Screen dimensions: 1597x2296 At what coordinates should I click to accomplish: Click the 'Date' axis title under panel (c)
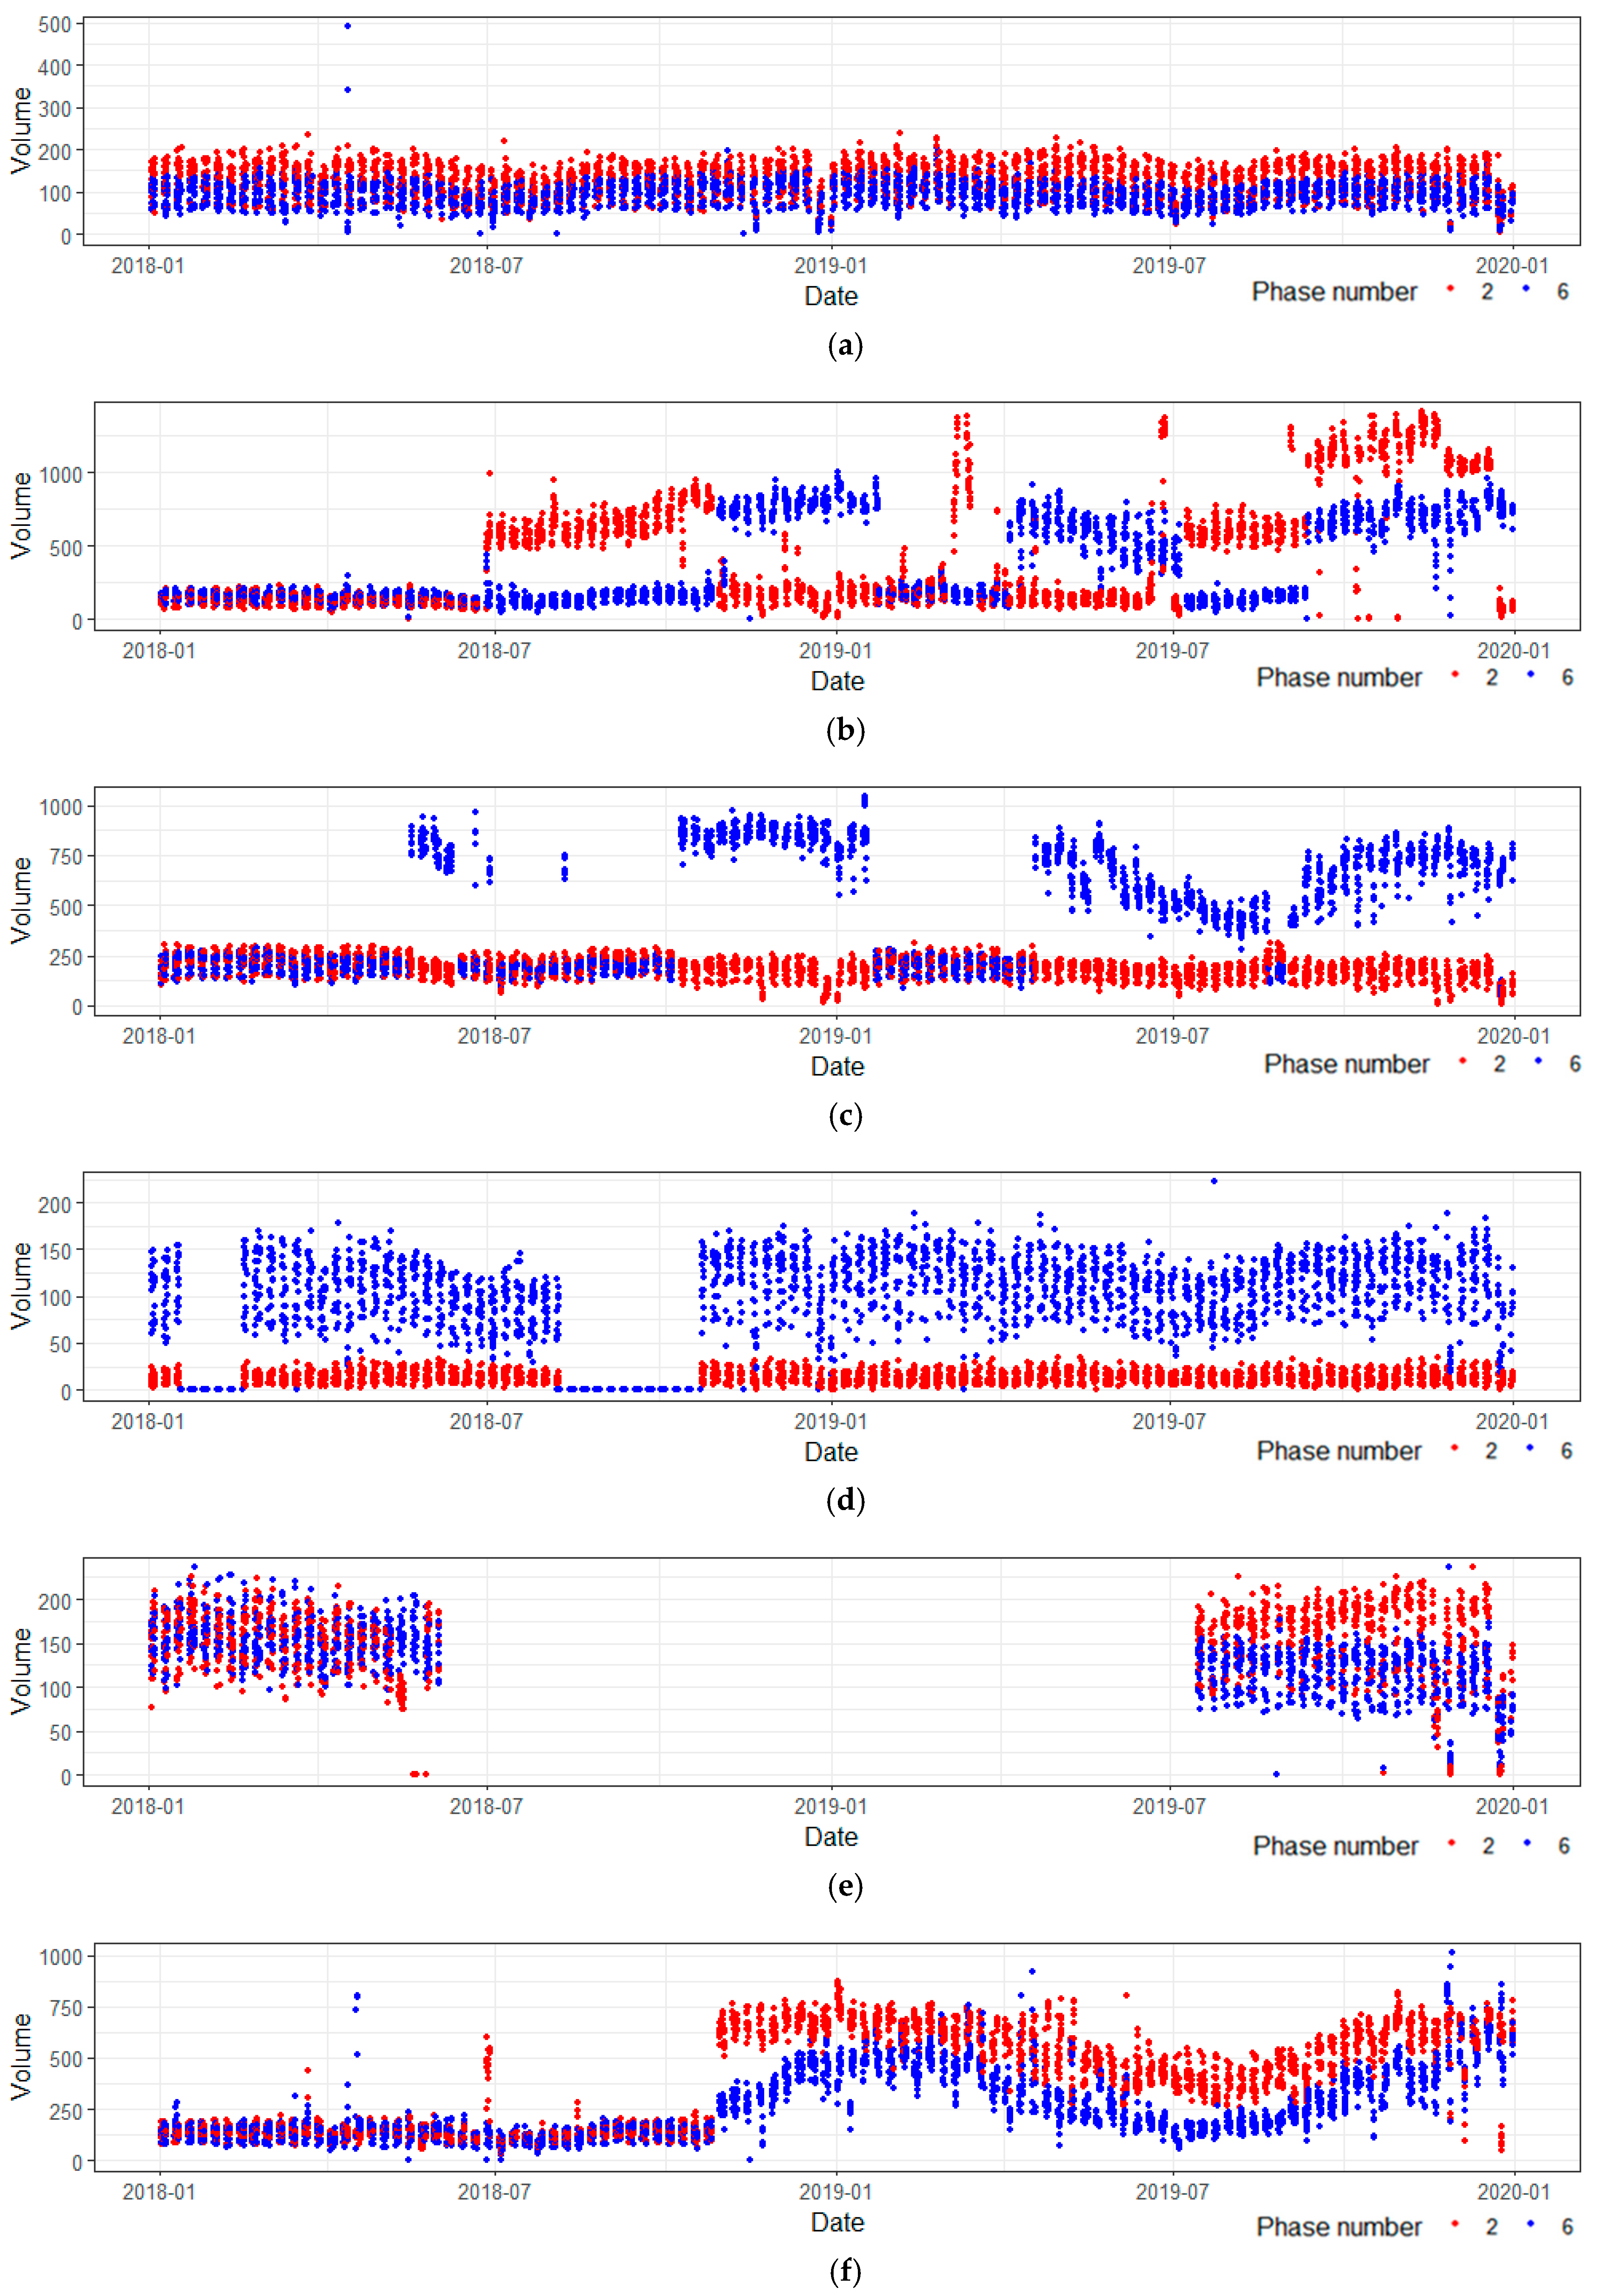(x=837, y=1066)
